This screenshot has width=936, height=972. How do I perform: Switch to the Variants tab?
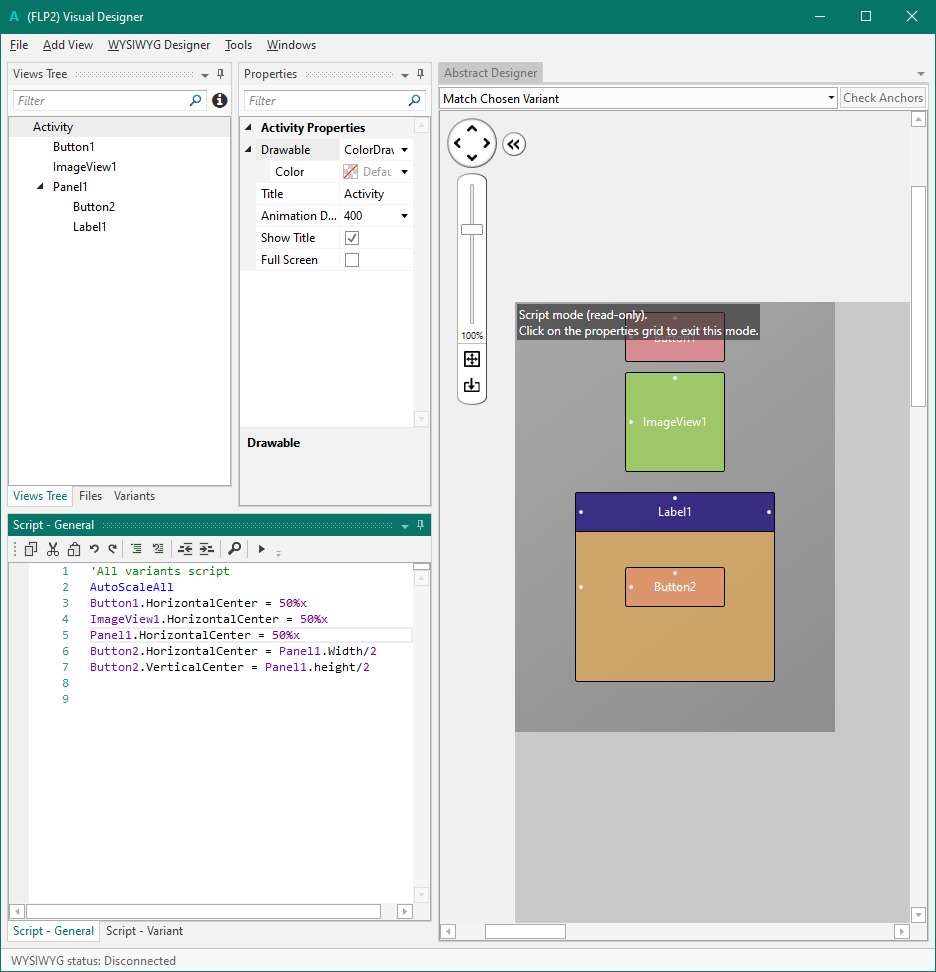tap(134, 496)
